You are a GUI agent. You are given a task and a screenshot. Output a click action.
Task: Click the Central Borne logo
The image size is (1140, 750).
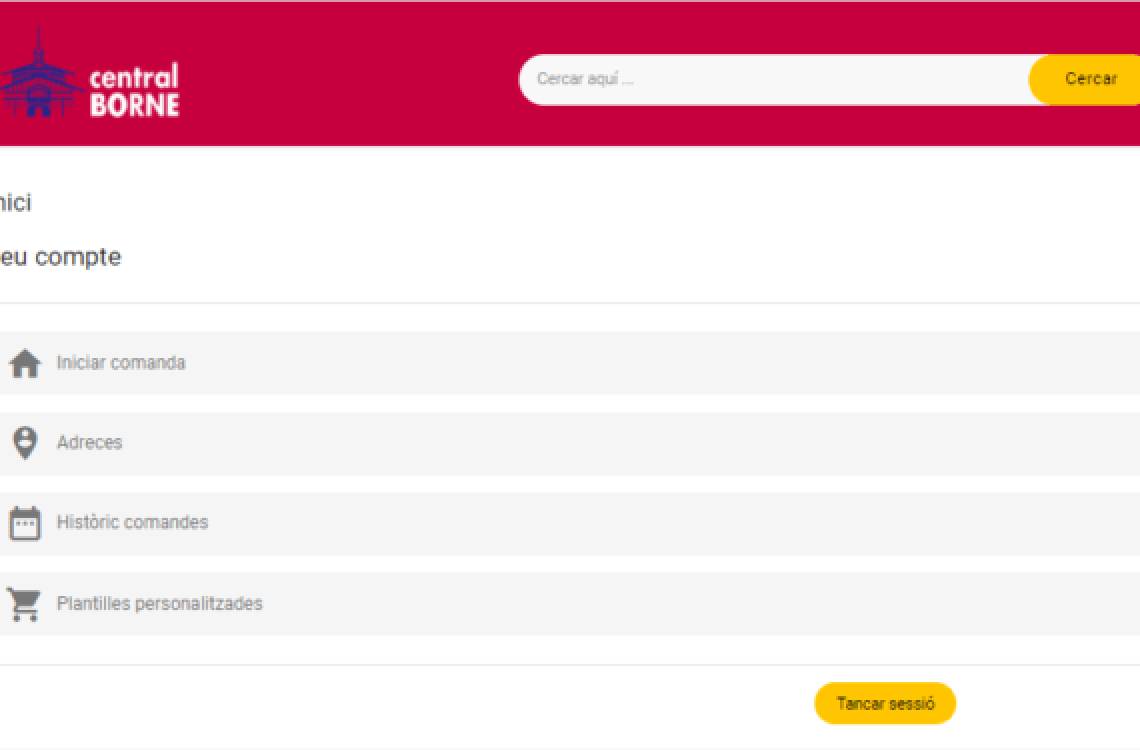89,73
